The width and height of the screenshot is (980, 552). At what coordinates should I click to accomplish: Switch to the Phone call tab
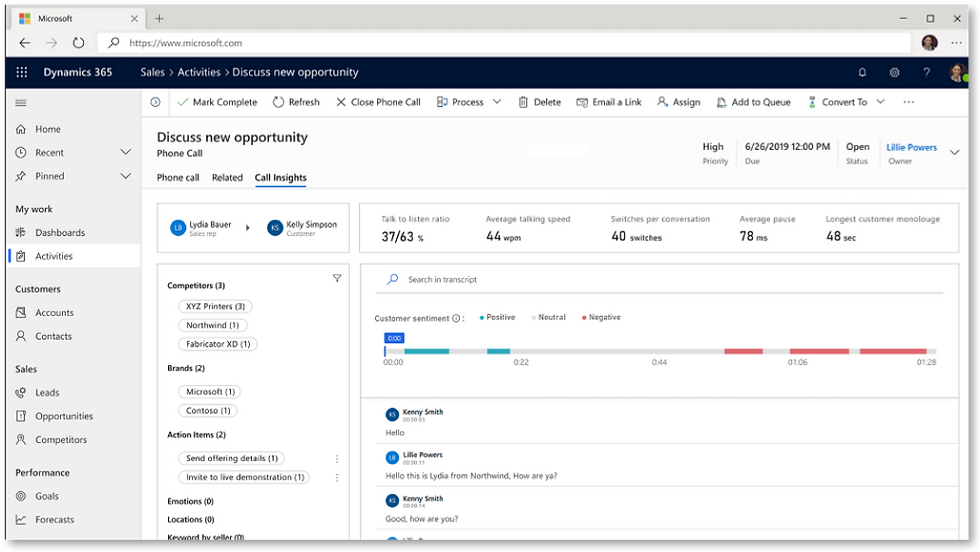pyautogui.click(x=178, y=178)
